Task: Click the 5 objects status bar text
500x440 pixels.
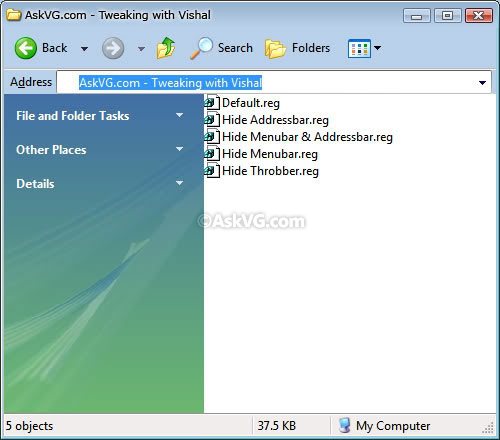Action: click(x=30, y=426)
